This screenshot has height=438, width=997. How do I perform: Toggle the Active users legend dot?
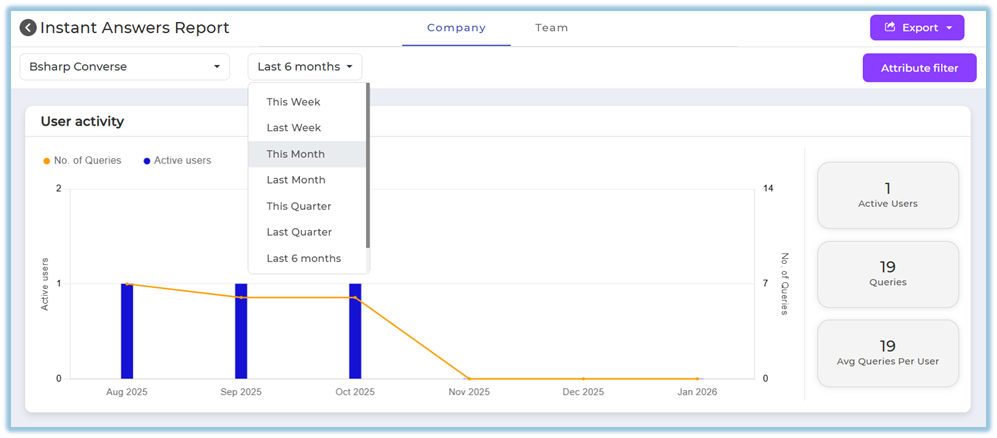point(147,161)
